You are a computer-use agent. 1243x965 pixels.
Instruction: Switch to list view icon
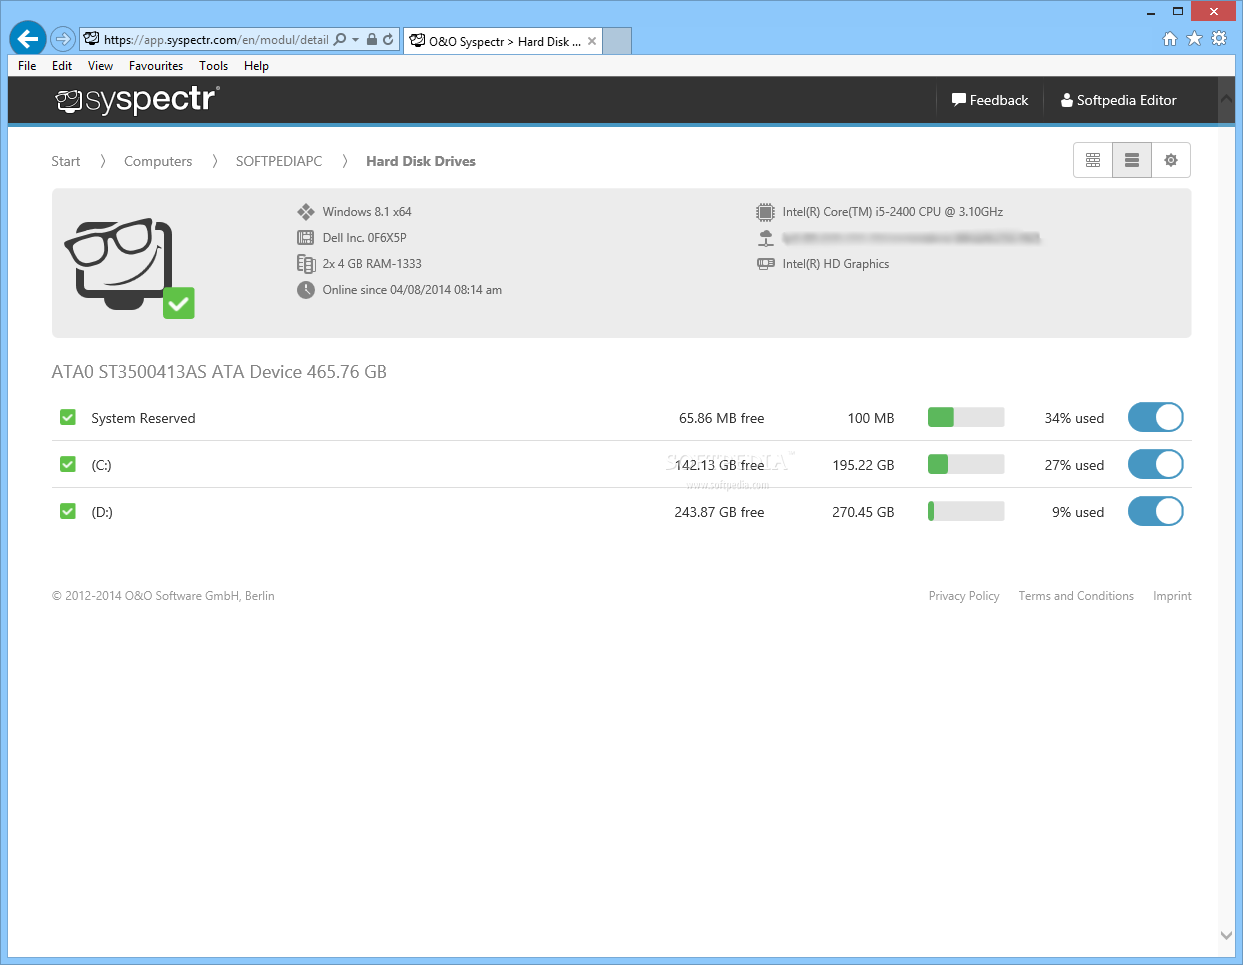click(1132, 160)
